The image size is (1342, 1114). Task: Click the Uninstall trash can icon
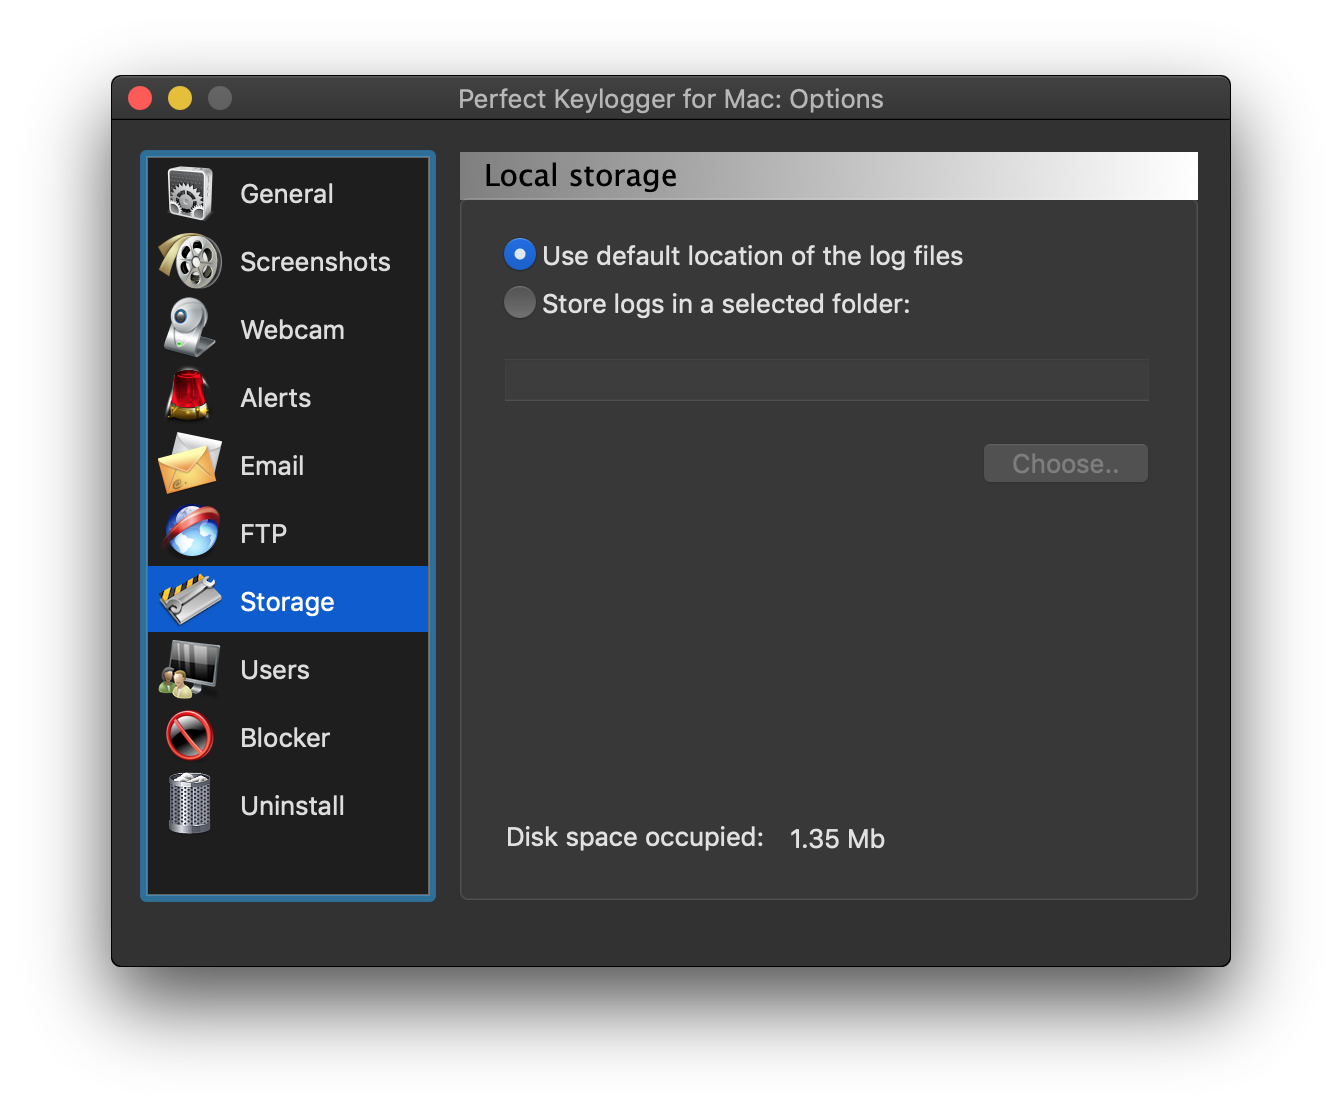point(189,804)
